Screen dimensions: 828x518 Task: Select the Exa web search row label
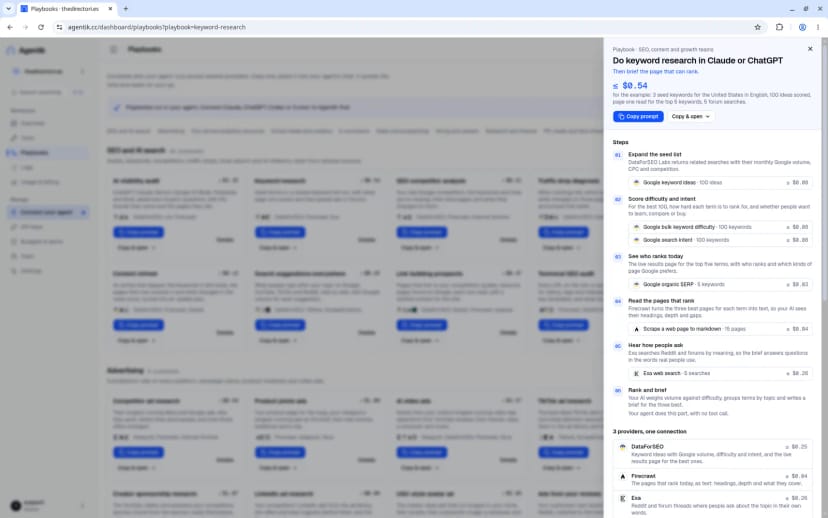point(662,373)
